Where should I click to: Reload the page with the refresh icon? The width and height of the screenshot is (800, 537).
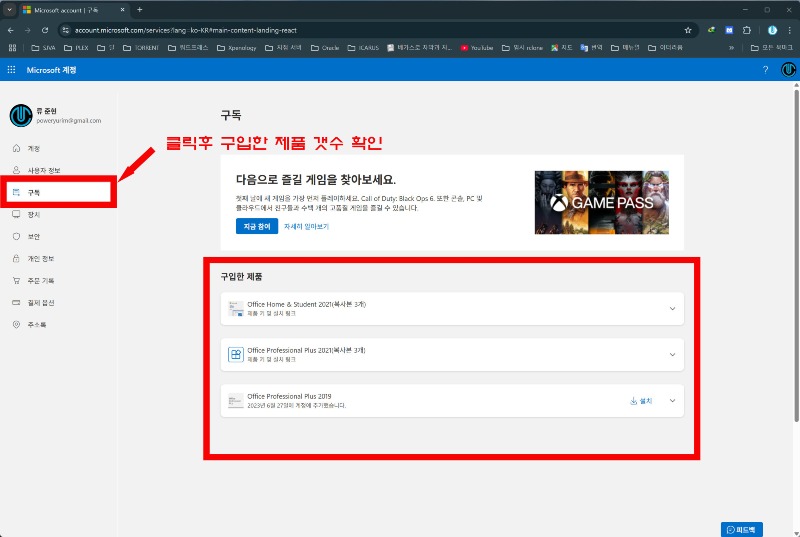click(45, 30)
